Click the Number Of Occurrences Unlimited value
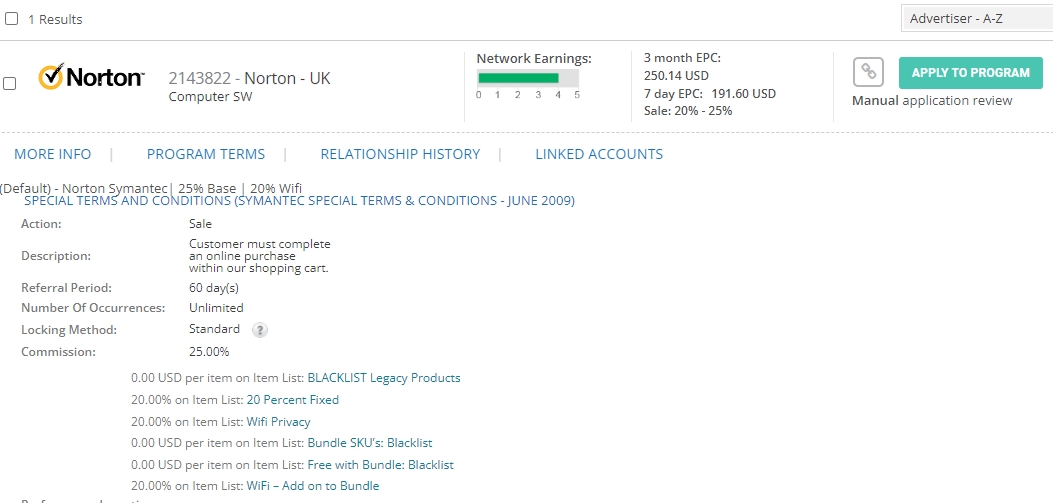The image size is (1053, 503). coord(216,308)
